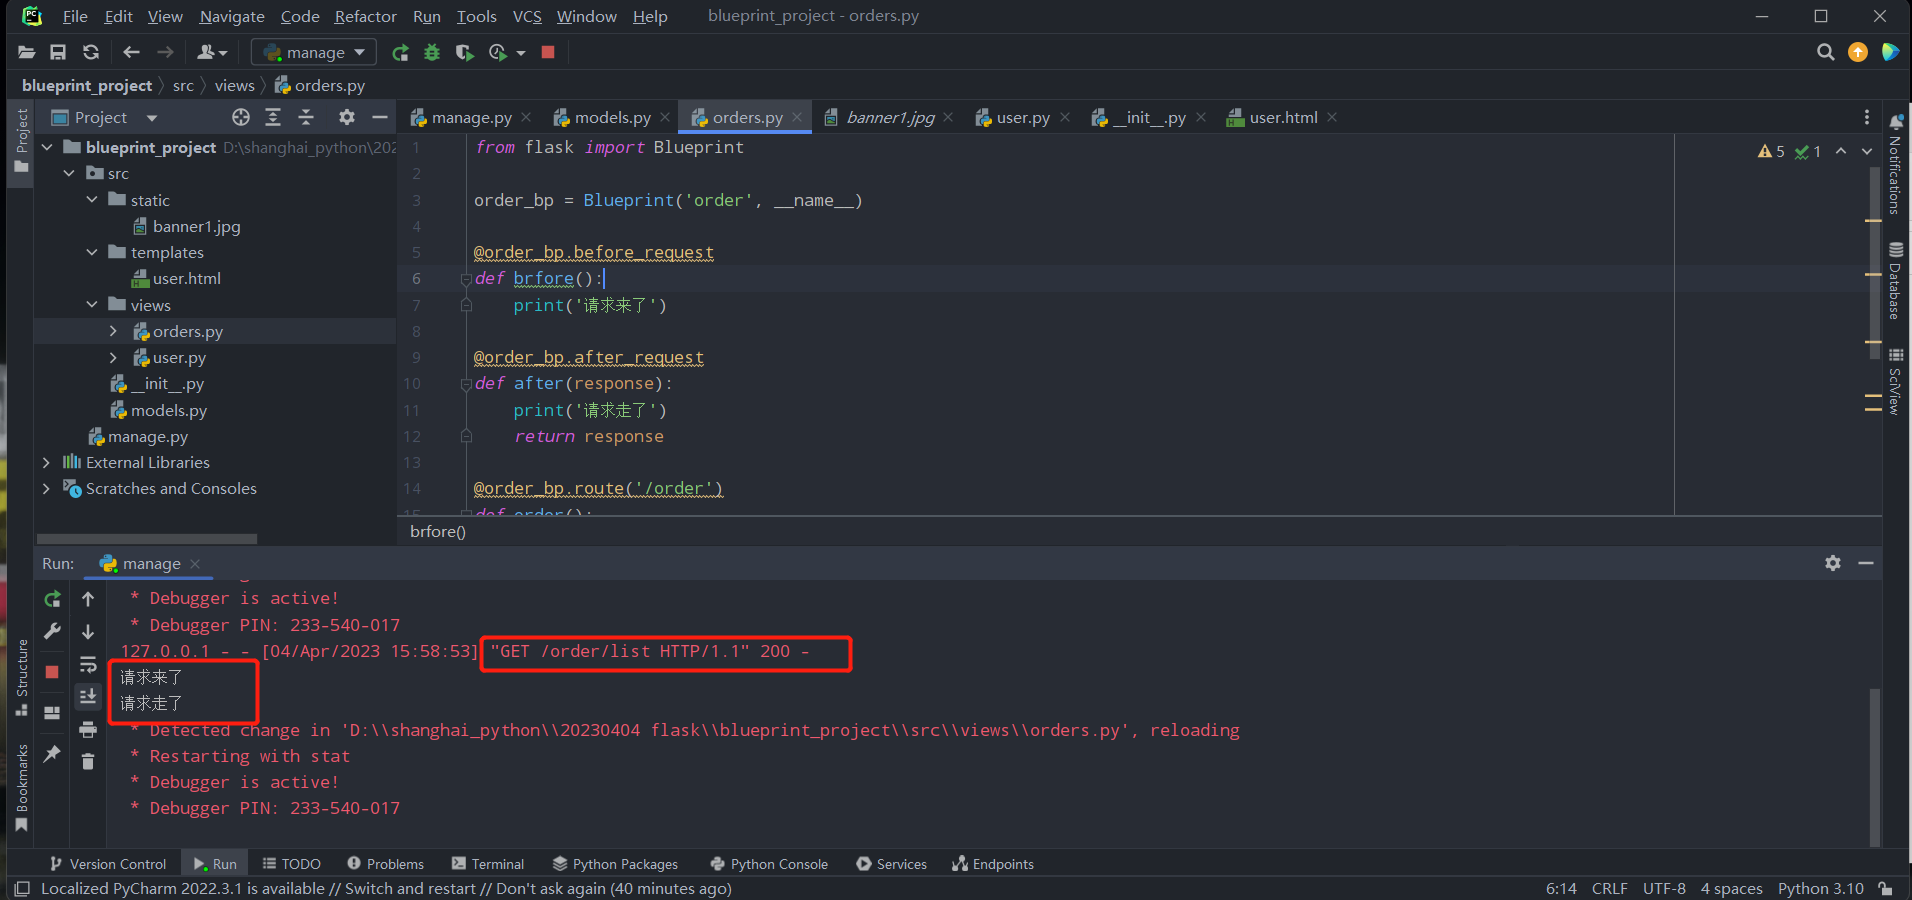Screen dimensions: 1912x900
Task: Switch to the models.py editor tab
Action: [612, 117]
